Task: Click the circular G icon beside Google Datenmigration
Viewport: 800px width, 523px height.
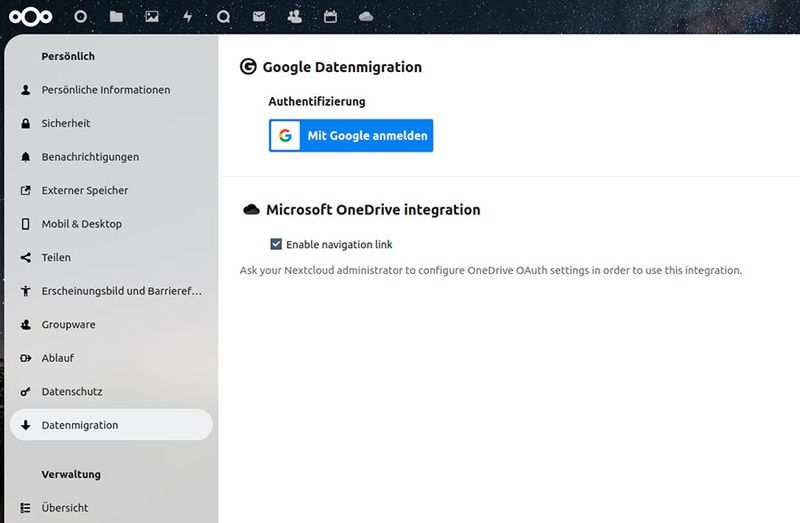Action: point(248,67)
